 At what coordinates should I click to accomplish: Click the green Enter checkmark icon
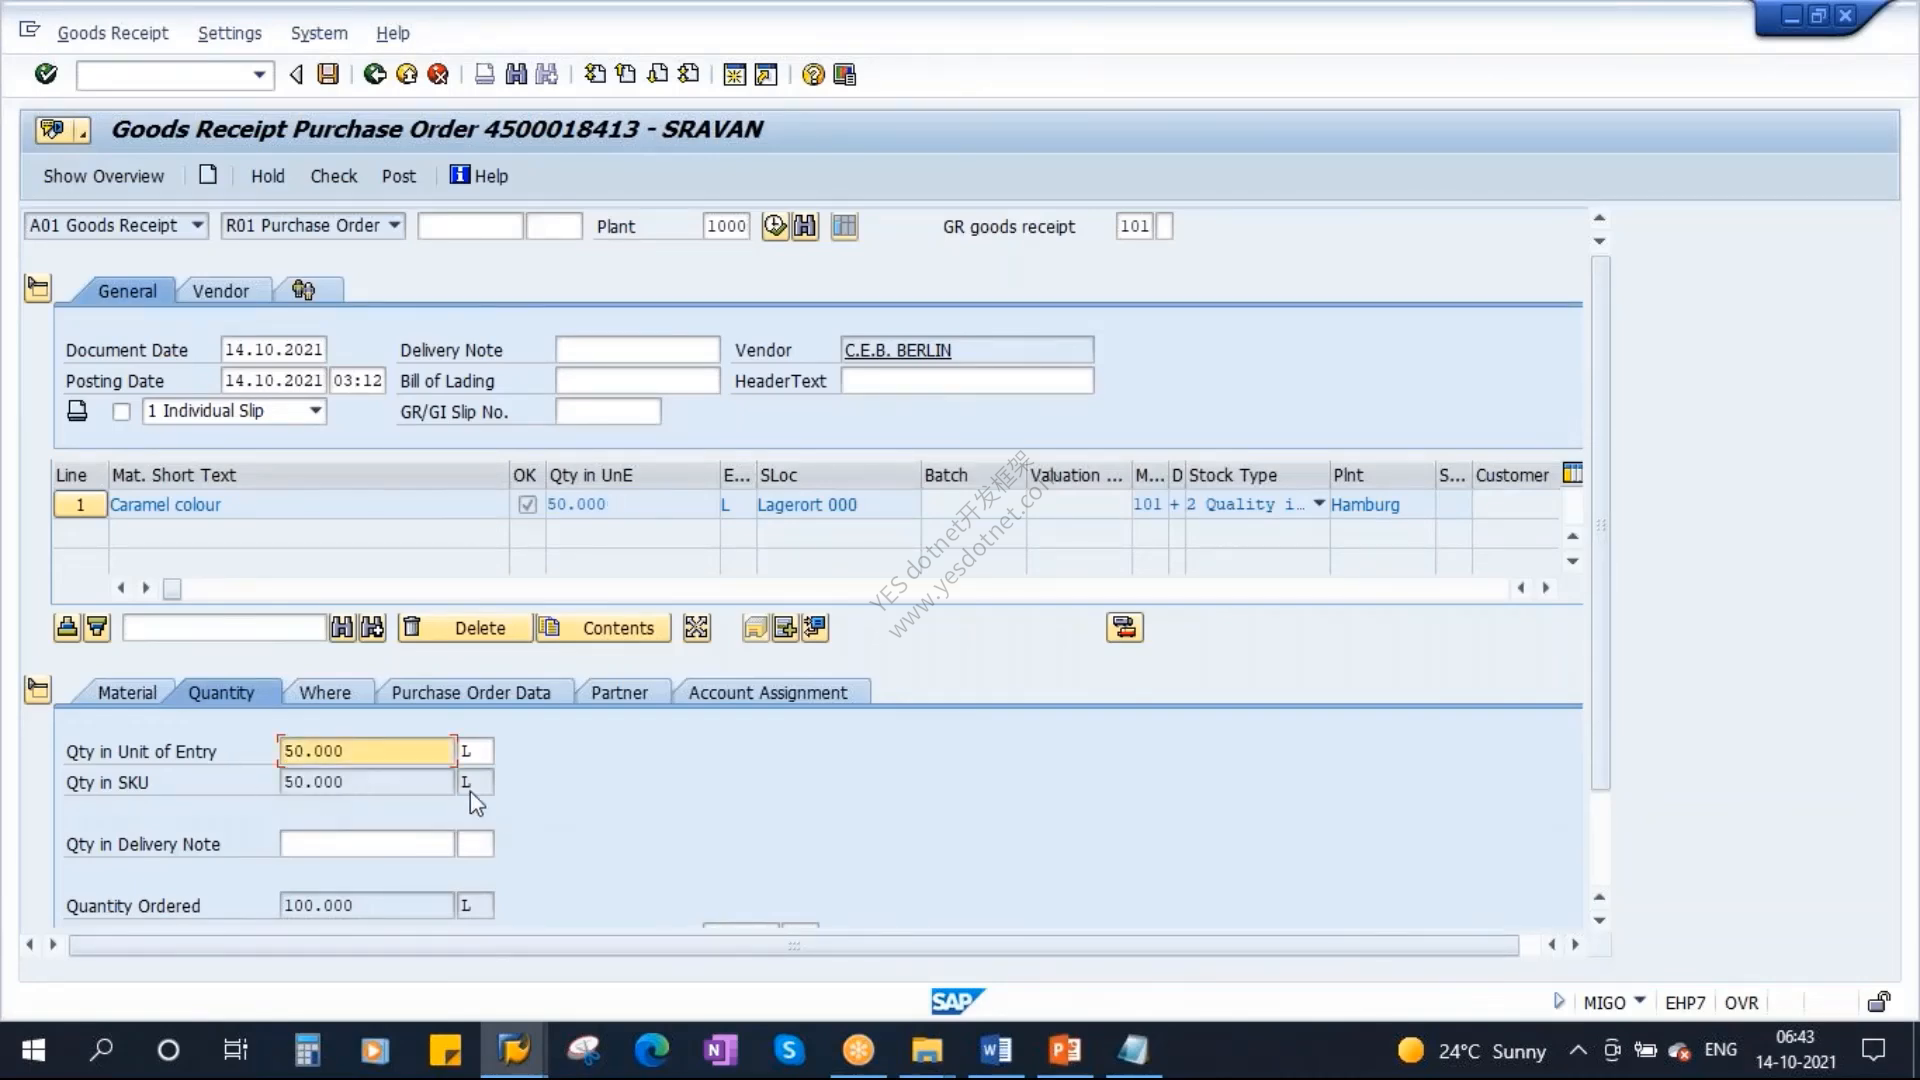(x=46, y=74)
